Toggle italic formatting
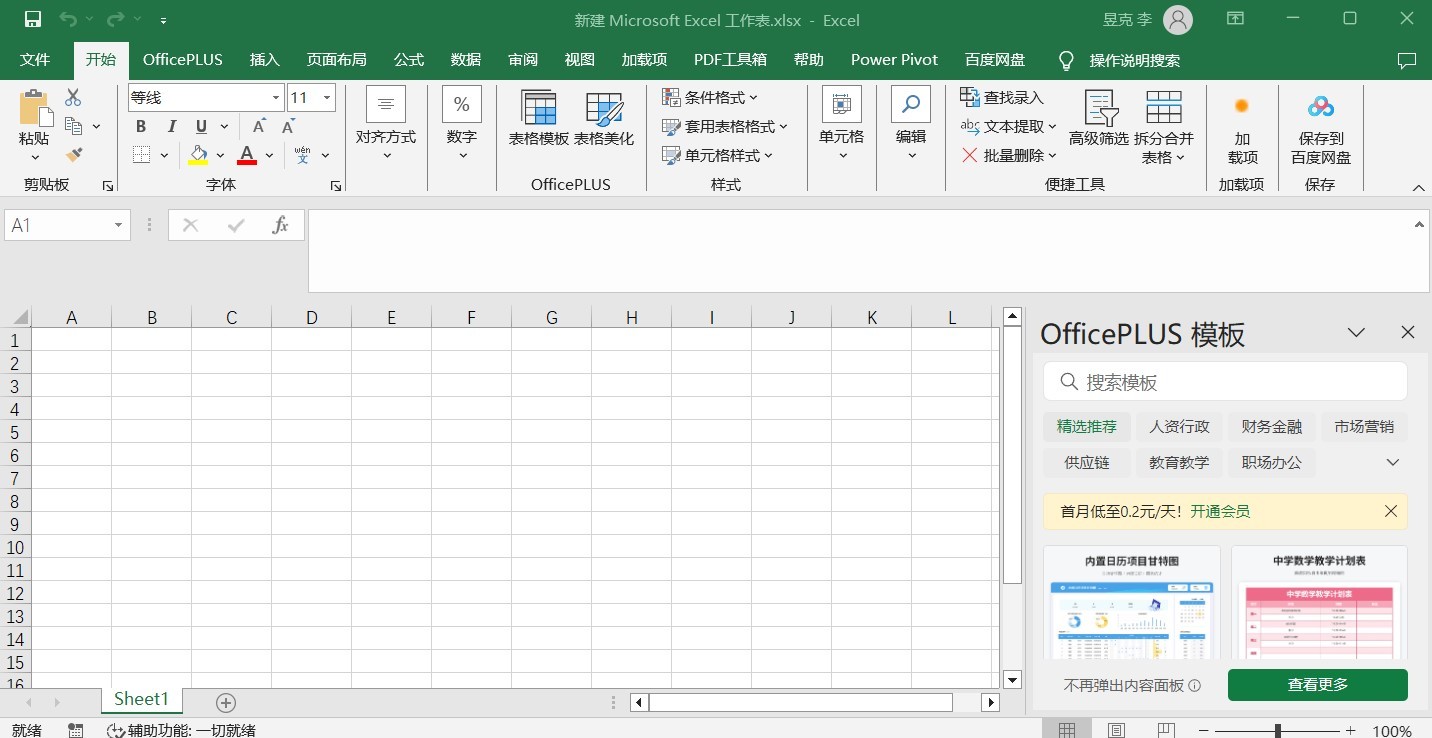 click(170, 126)
